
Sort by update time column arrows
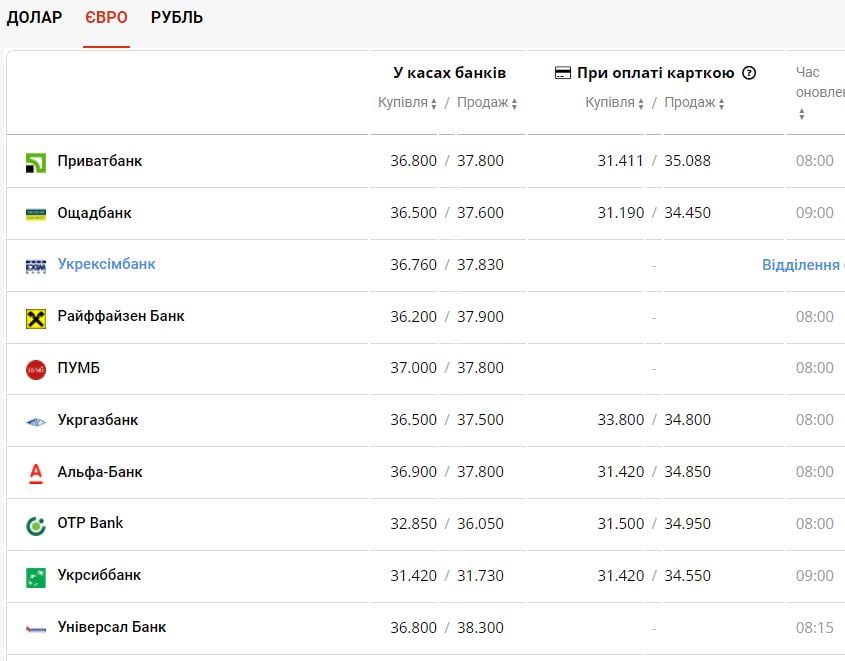(801, 115)
